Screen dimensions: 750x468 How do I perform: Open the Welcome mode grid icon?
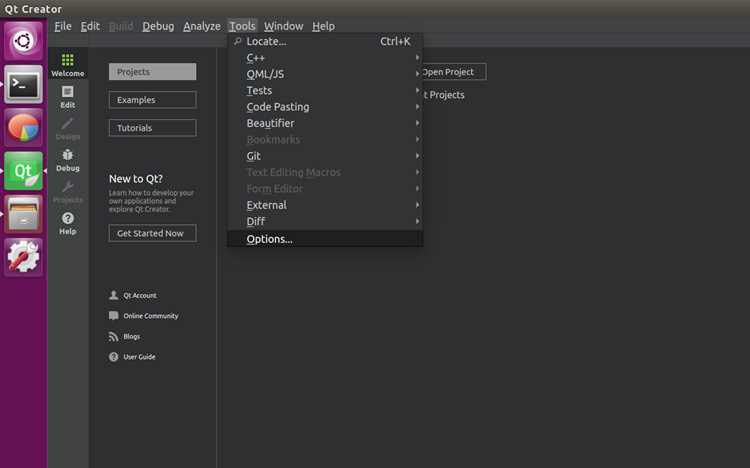67,60
